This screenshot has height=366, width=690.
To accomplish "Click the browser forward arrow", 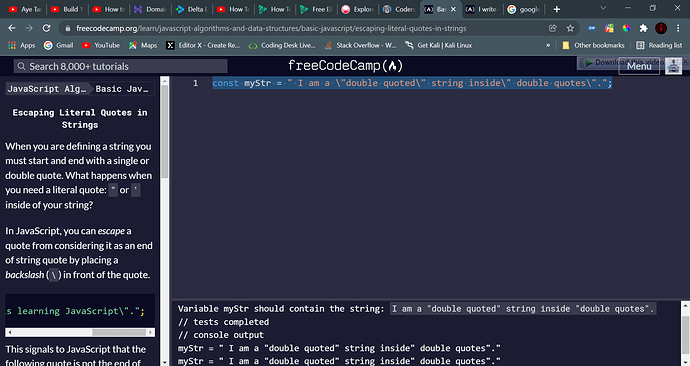I will click(29, 28).
